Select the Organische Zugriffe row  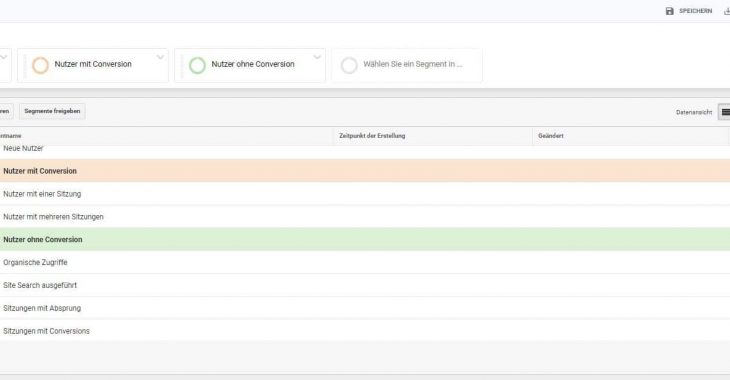point(365,262)
